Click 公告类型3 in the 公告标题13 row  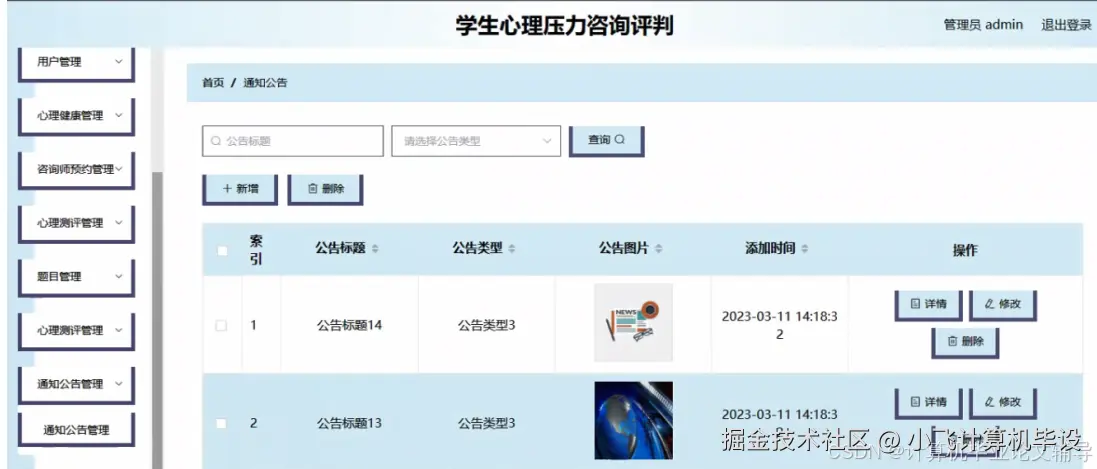[486, 424]
